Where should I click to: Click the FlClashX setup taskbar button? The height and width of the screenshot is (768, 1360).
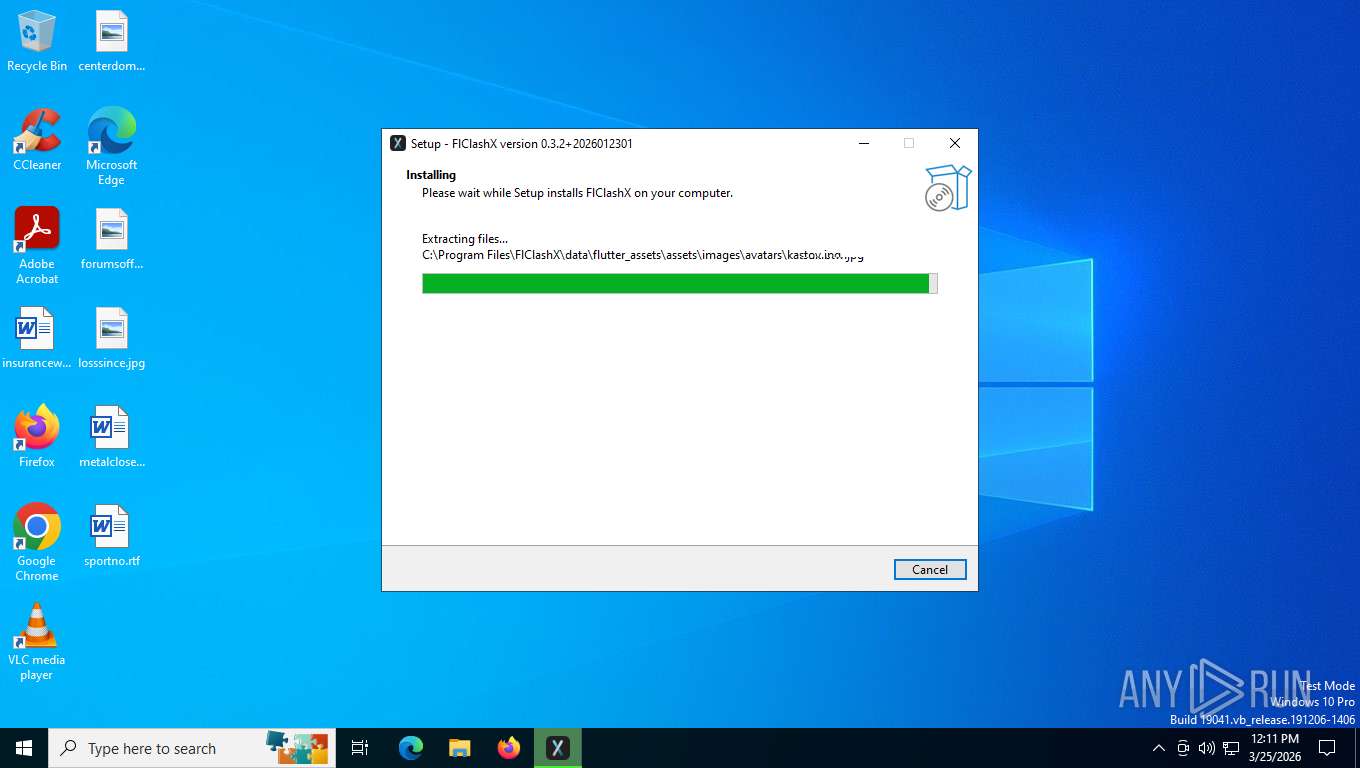(558, 748)
